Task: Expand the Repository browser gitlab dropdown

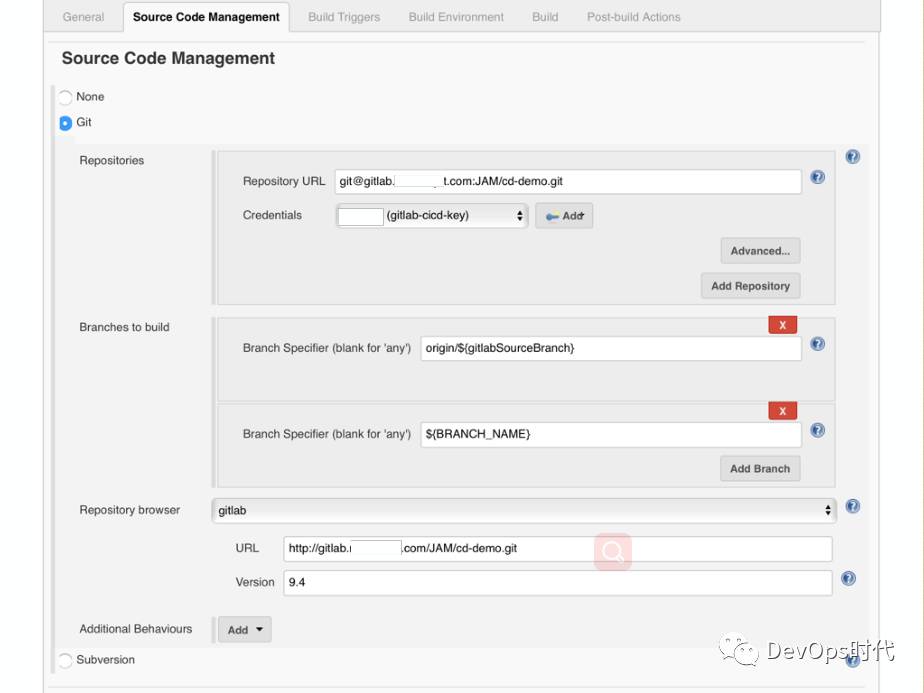Action: coord(525,510)
